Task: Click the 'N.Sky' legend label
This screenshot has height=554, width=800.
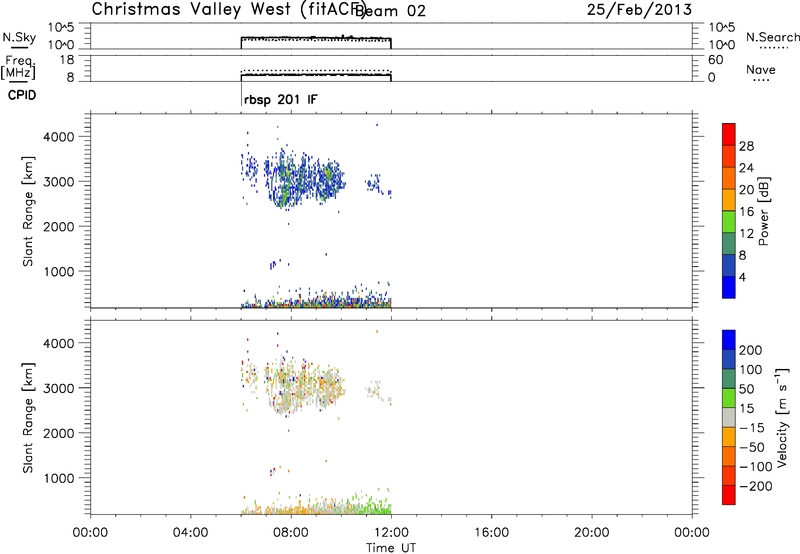Action: (x=19, y=37)
